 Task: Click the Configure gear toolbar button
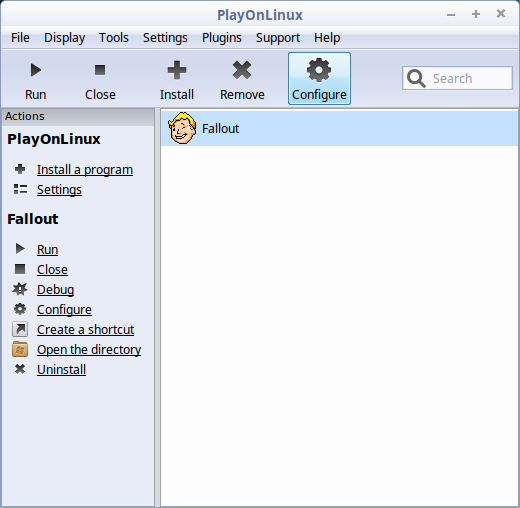[319, 79]
